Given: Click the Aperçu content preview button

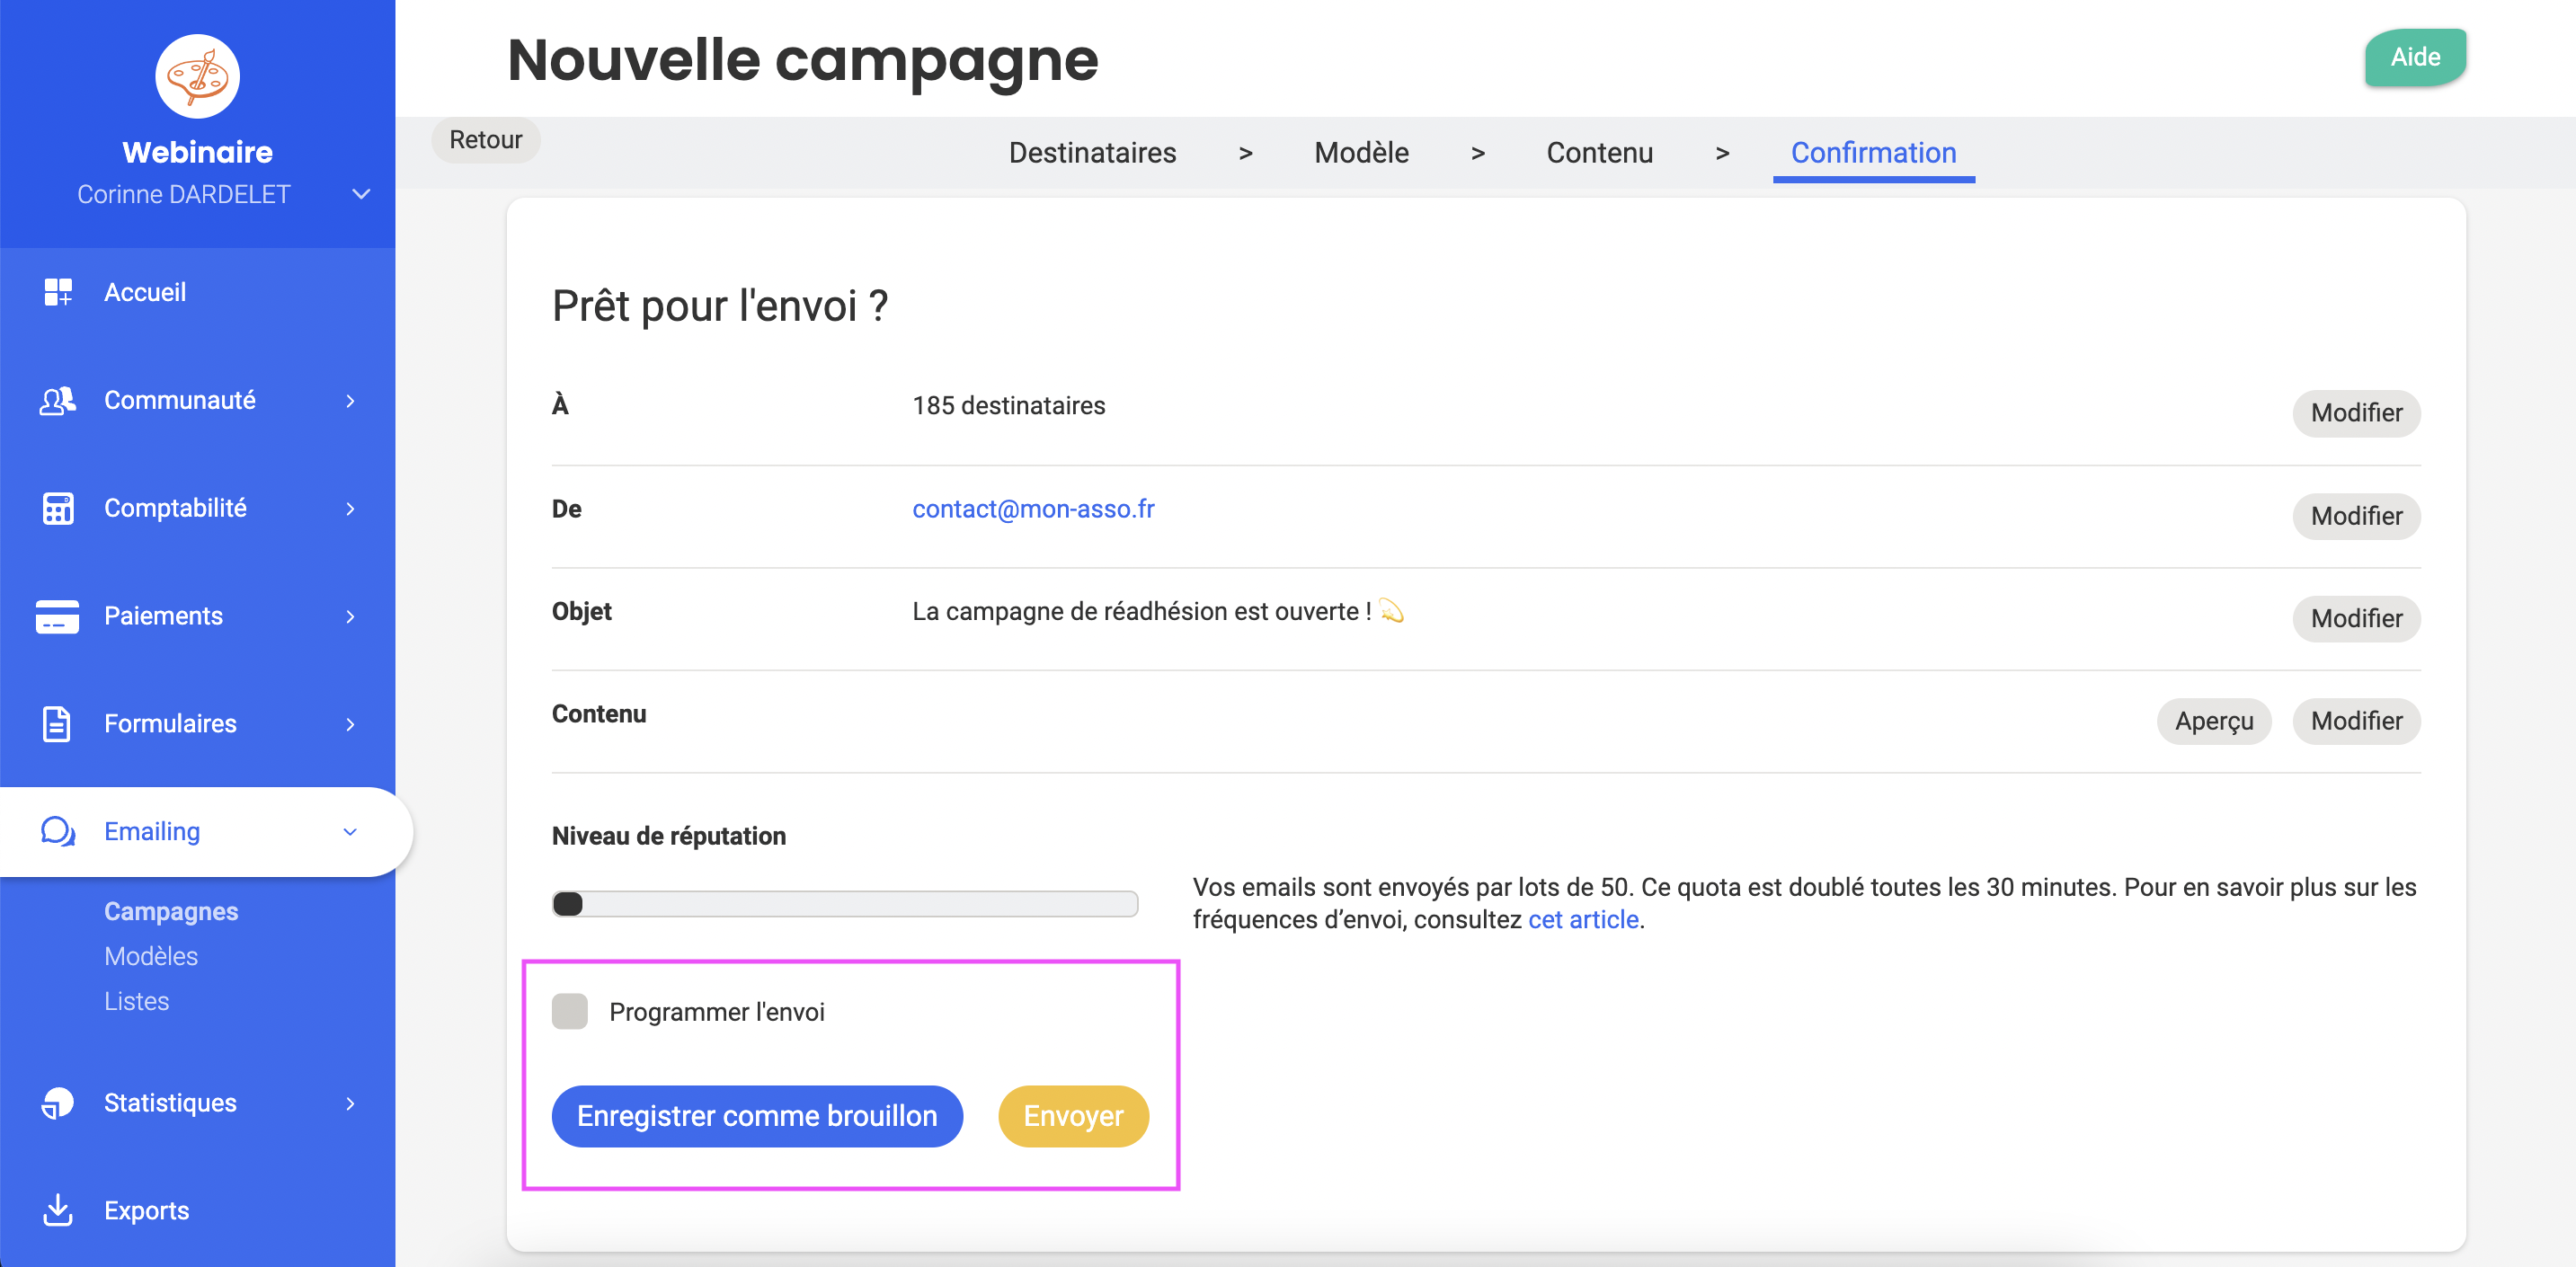Looking at the screenshot, I should [2214, 721].
